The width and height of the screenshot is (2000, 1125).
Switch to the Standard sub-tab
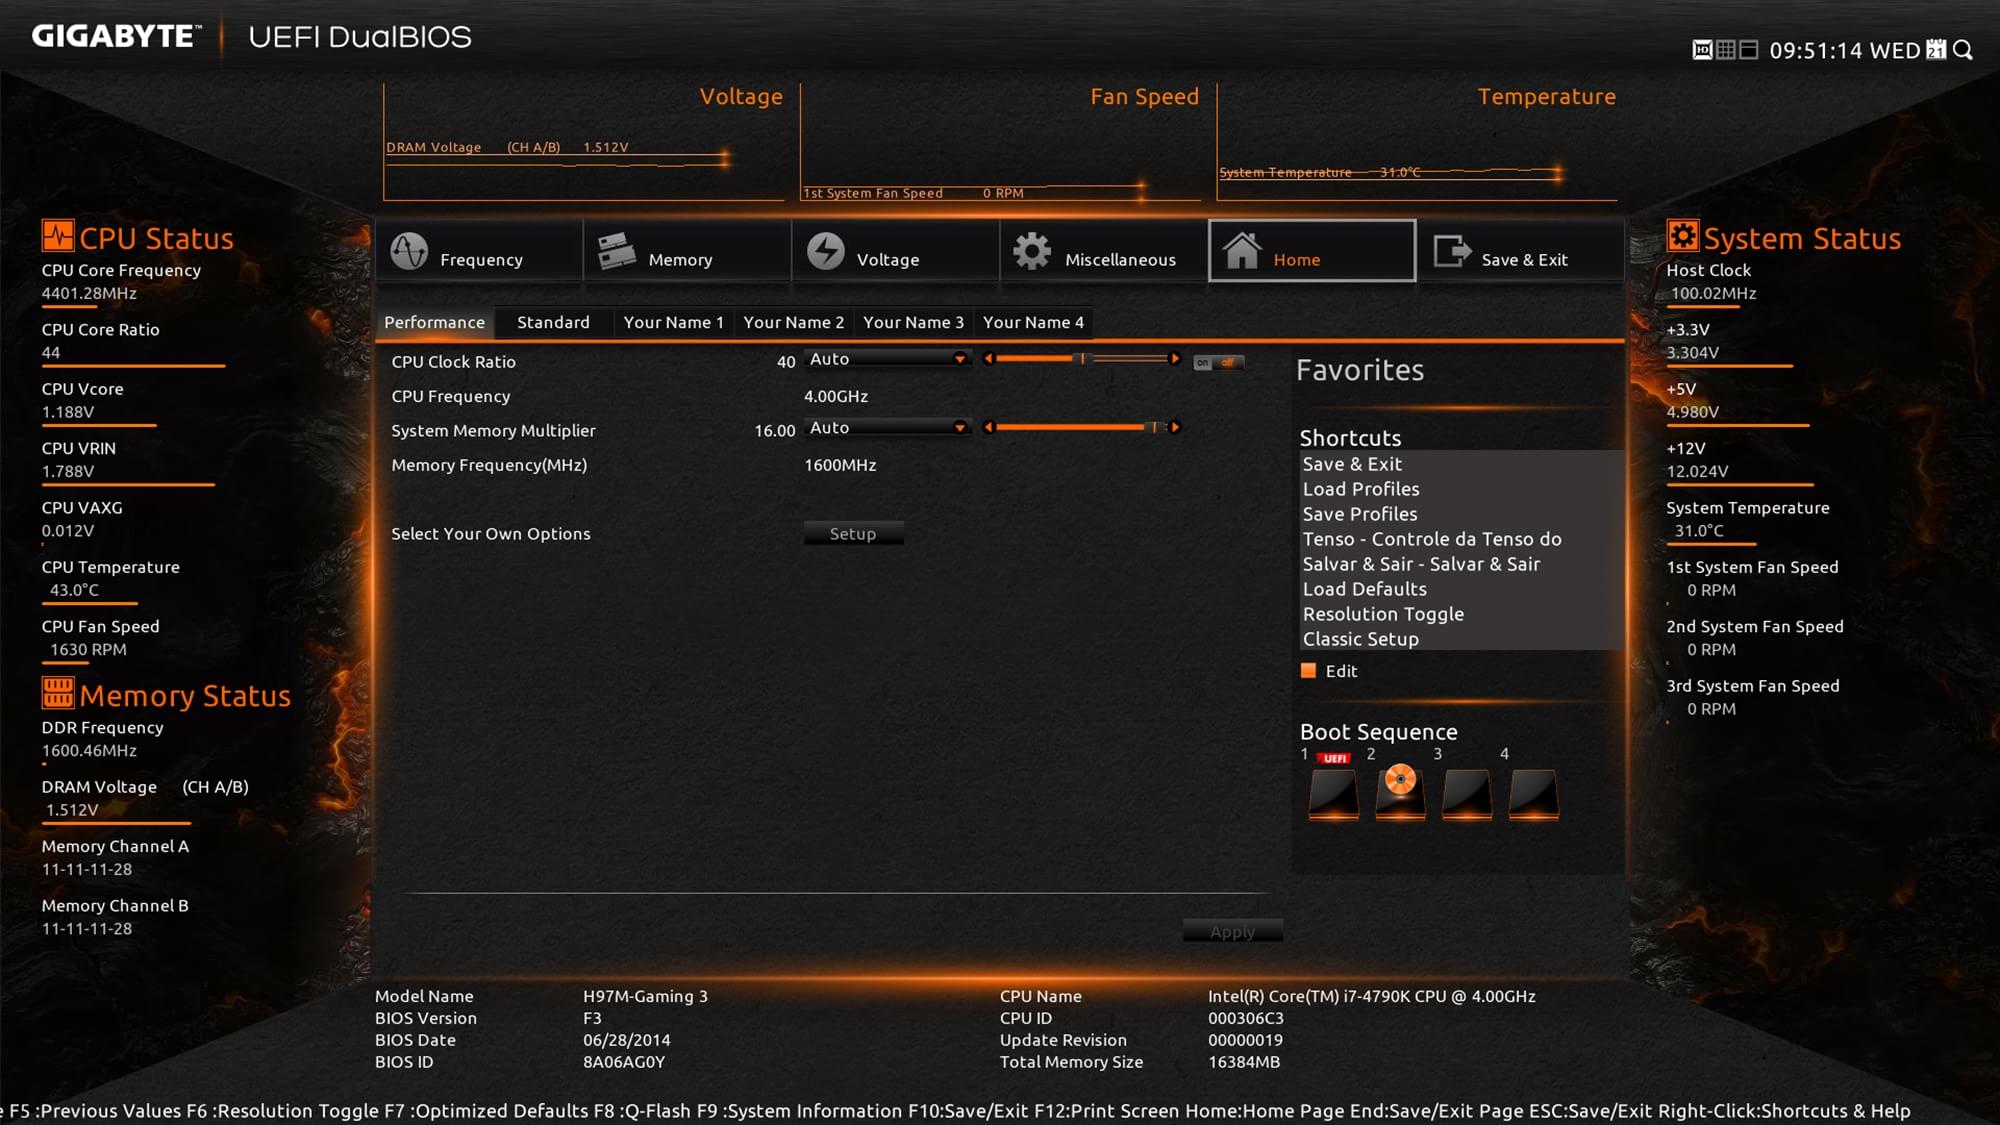pyautogui.click(x=553, y=322)
